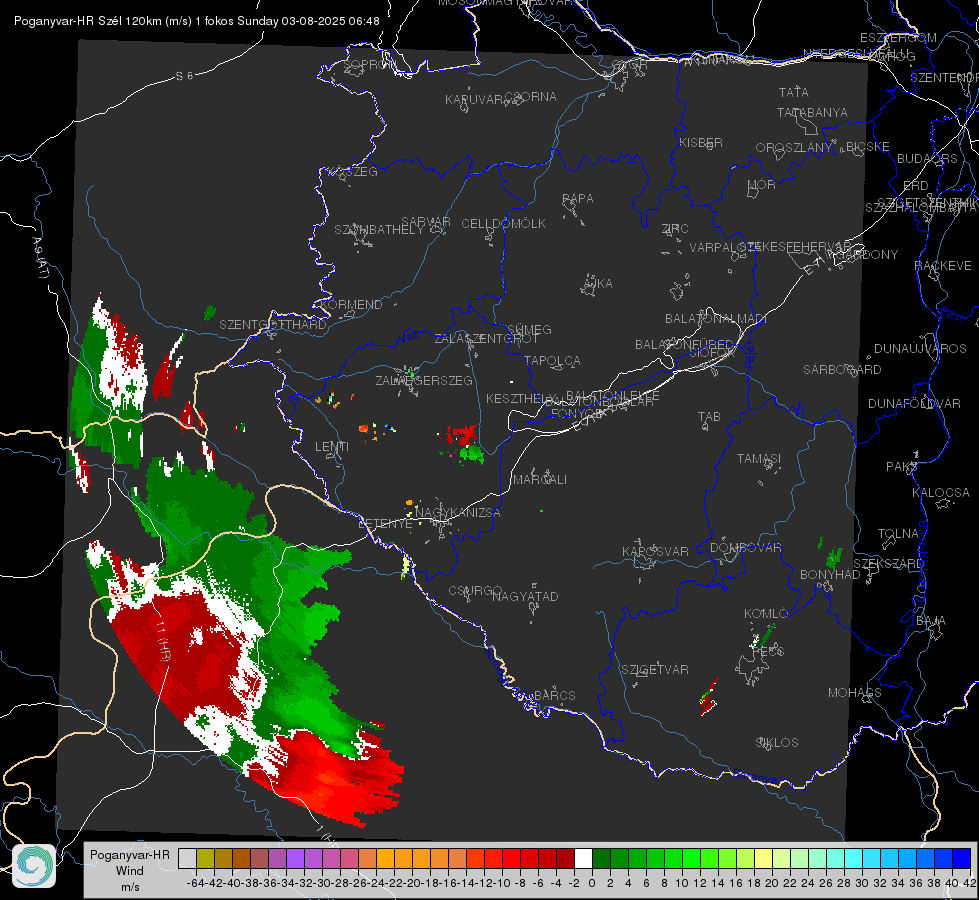
Task: Click the CSORNA city label
Action: pyautogui.click(x=531, y=97)
